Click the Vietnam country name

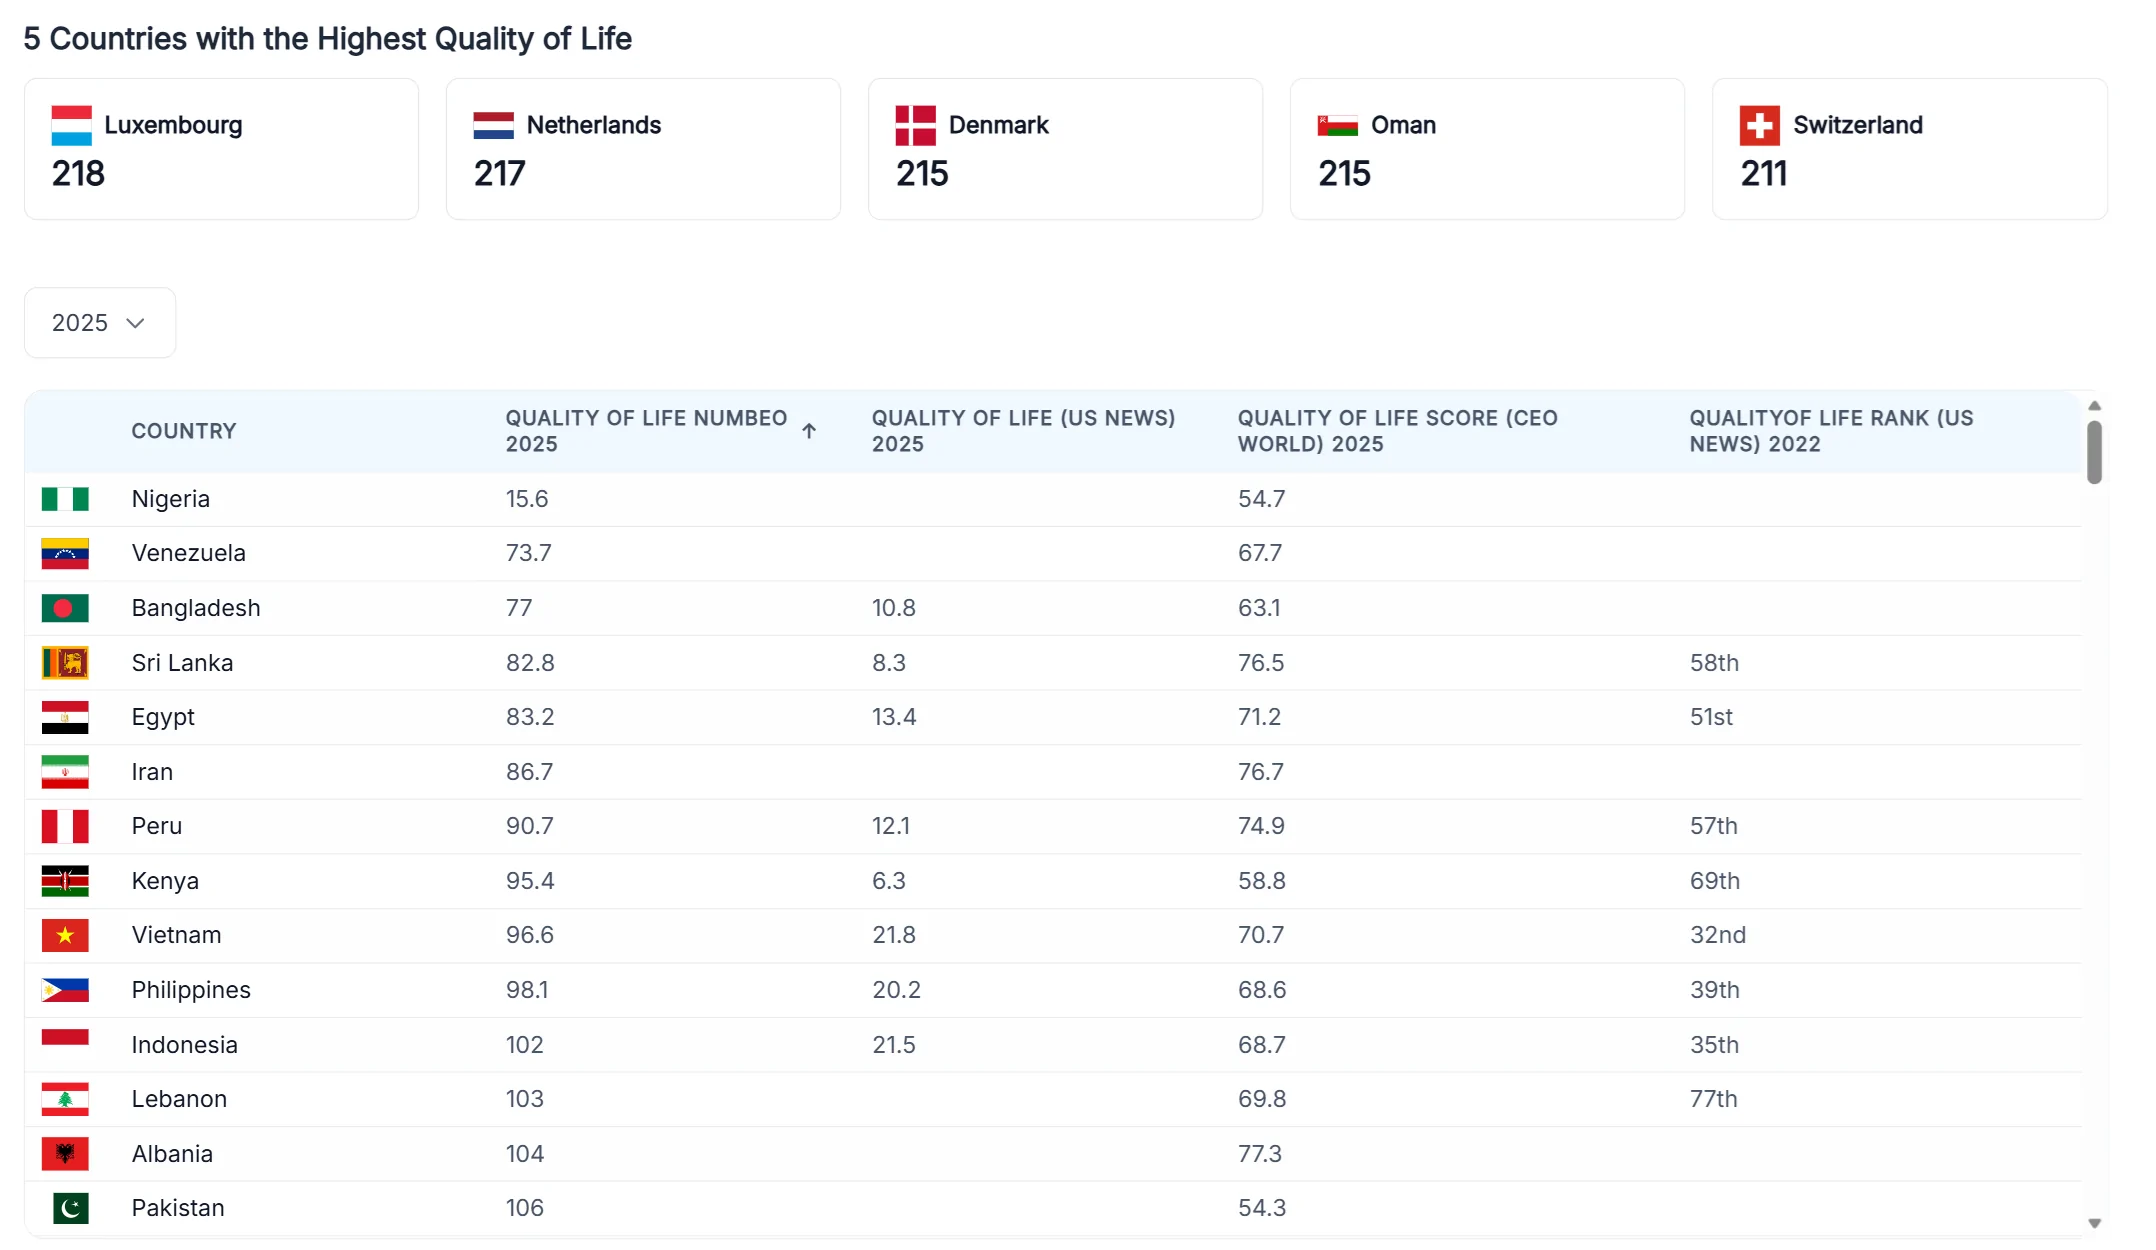point(176,935)
